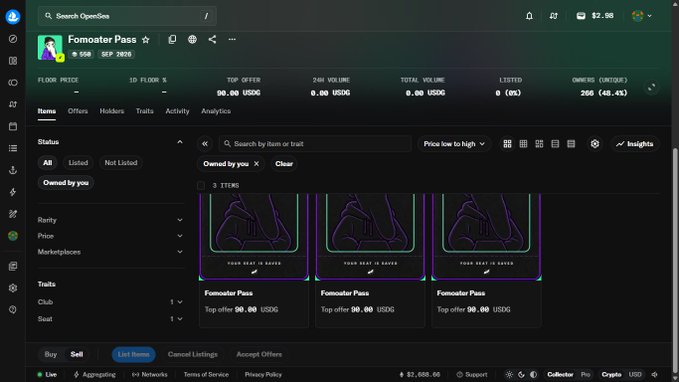Image resolution: width=679 pixels, height=382 pixels.
Task: Open the Price low to high sort dropdown
Action: [454, 144]
